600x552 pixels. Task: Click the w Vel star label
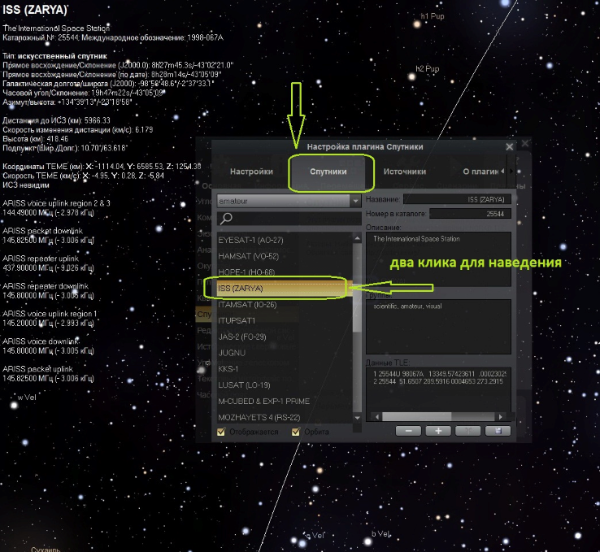[27, 397]
